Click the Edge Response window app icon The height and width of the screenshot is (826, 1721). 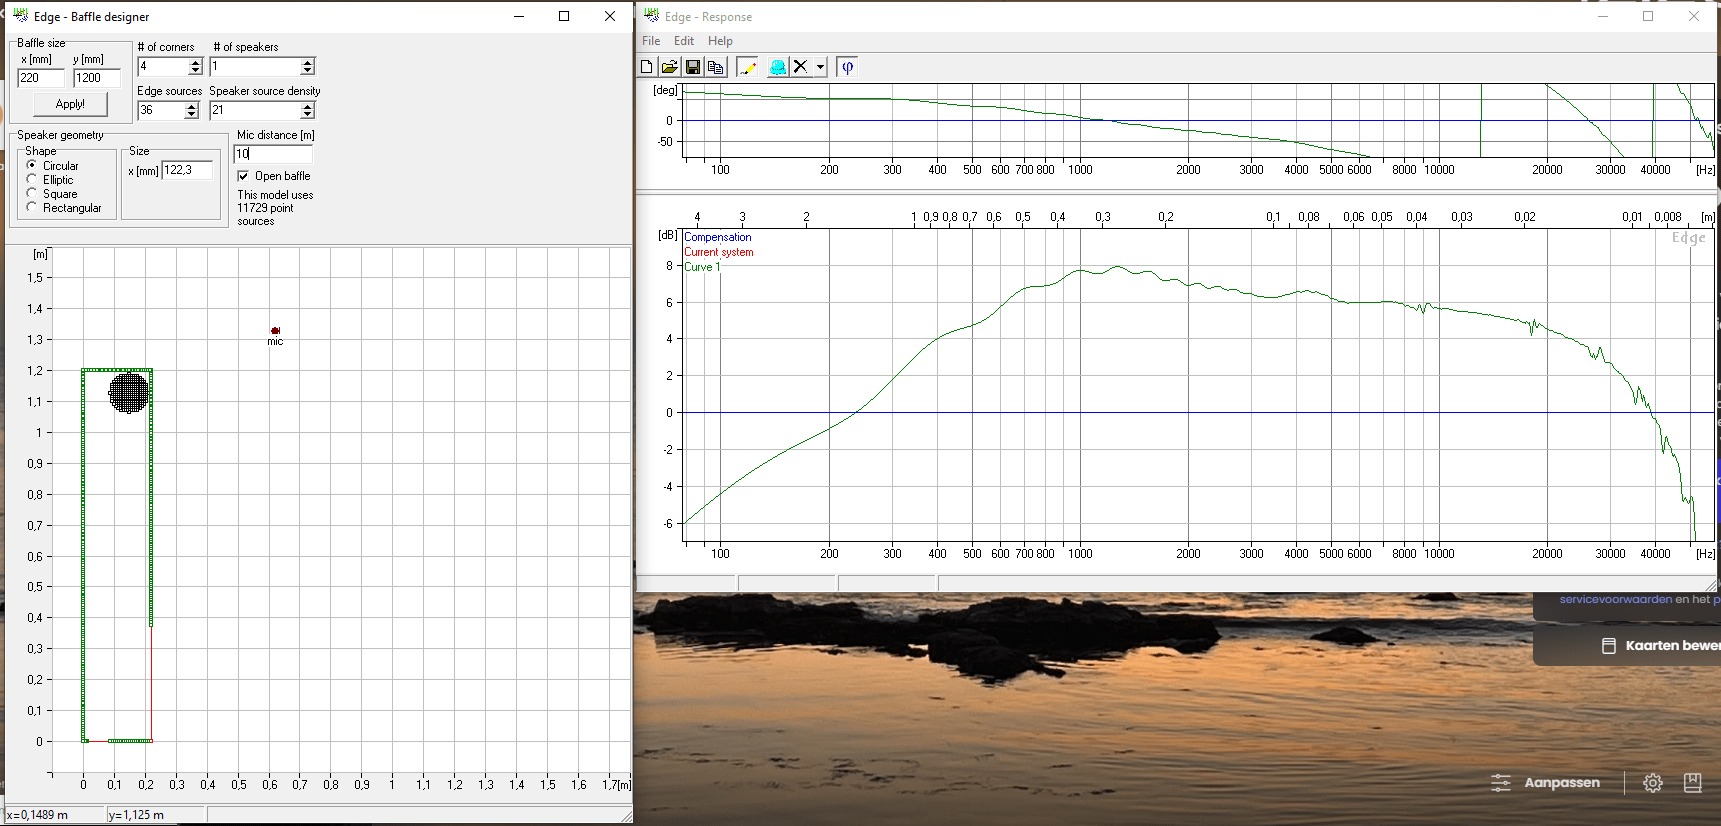coord(652,16)
